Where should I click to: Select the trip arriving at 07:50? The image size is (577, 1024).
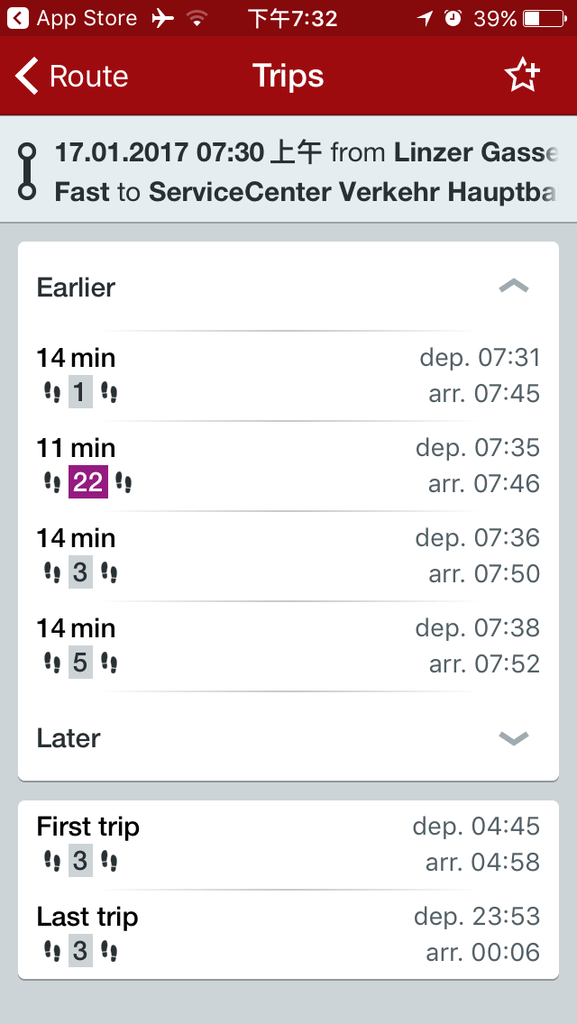pyautogui.click(x=288, y=556)
